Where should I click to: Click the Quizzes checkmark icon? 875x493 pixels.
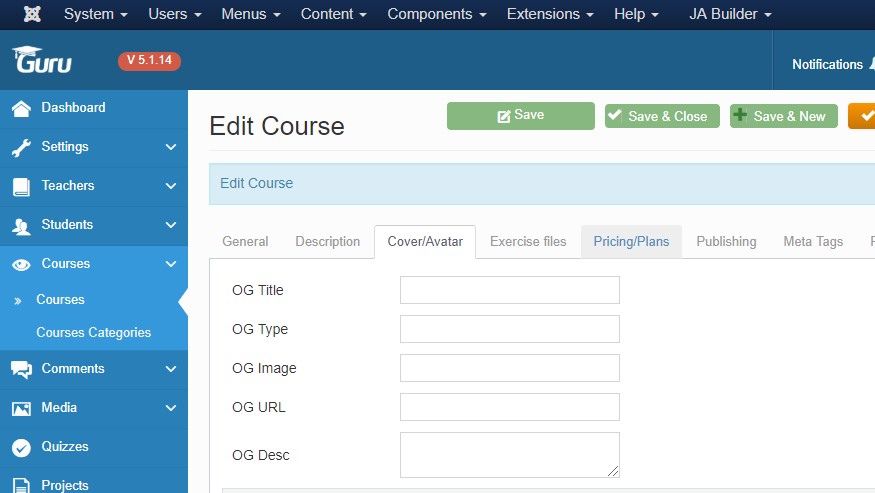[x=21, y=447]
